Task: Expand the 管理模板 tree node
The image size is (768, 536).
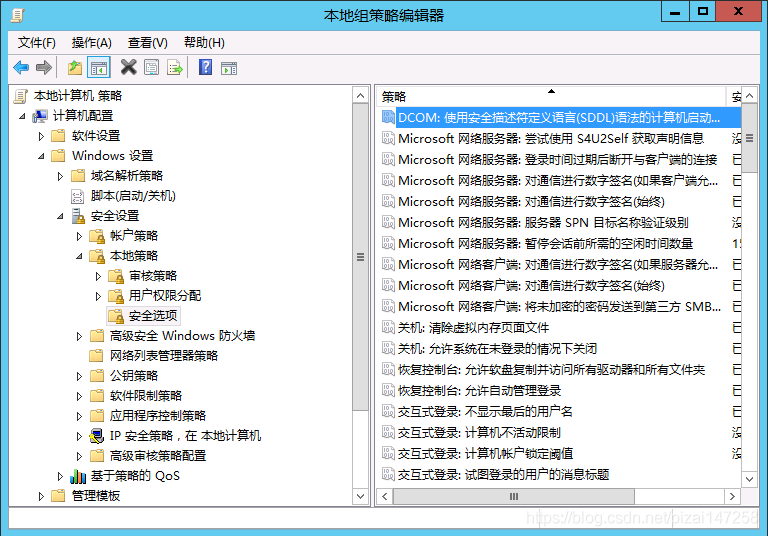Action: click(x=41, y=496)
